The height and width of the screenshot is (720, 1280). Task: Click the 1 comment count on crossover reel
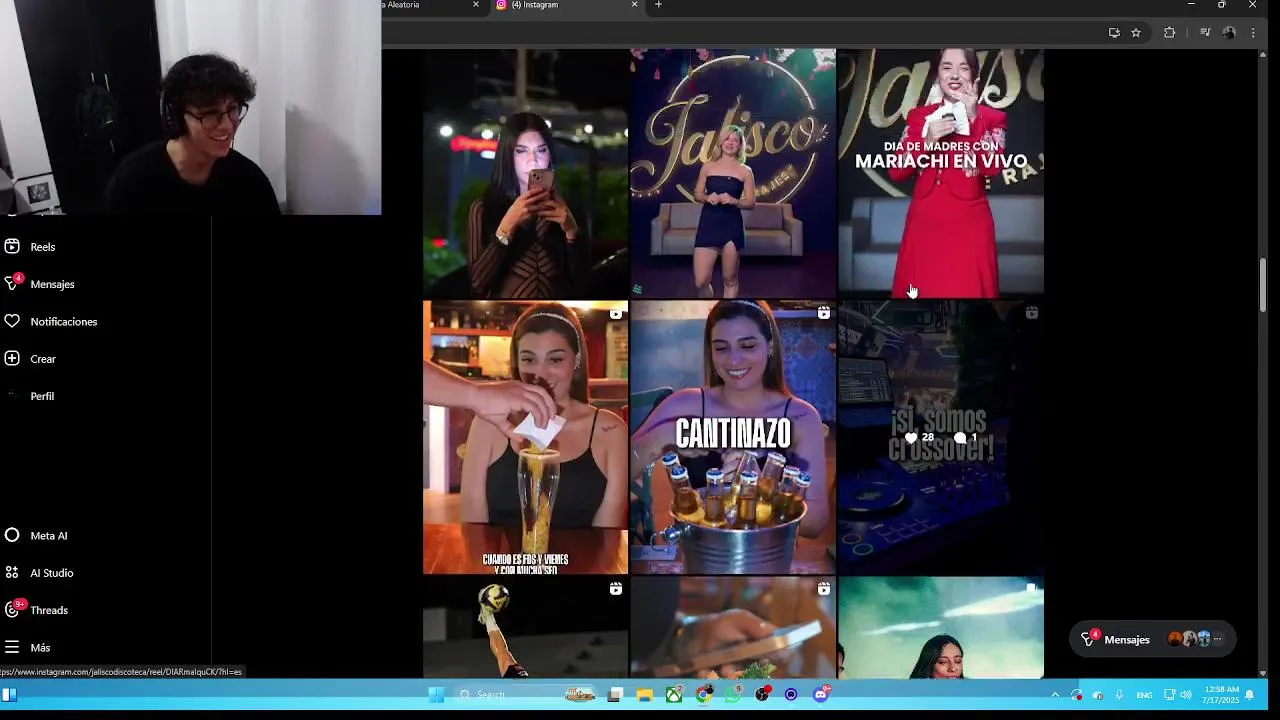click(966, 438)
